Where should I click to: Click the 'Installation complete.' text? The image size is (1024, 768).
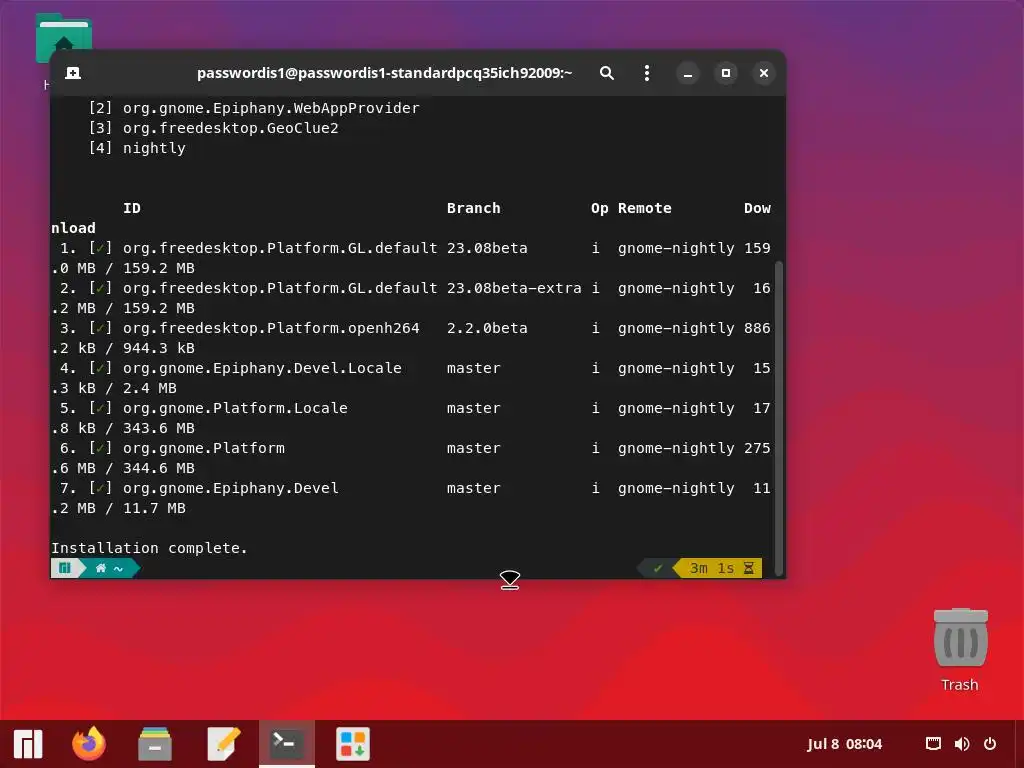pos(150,548)
